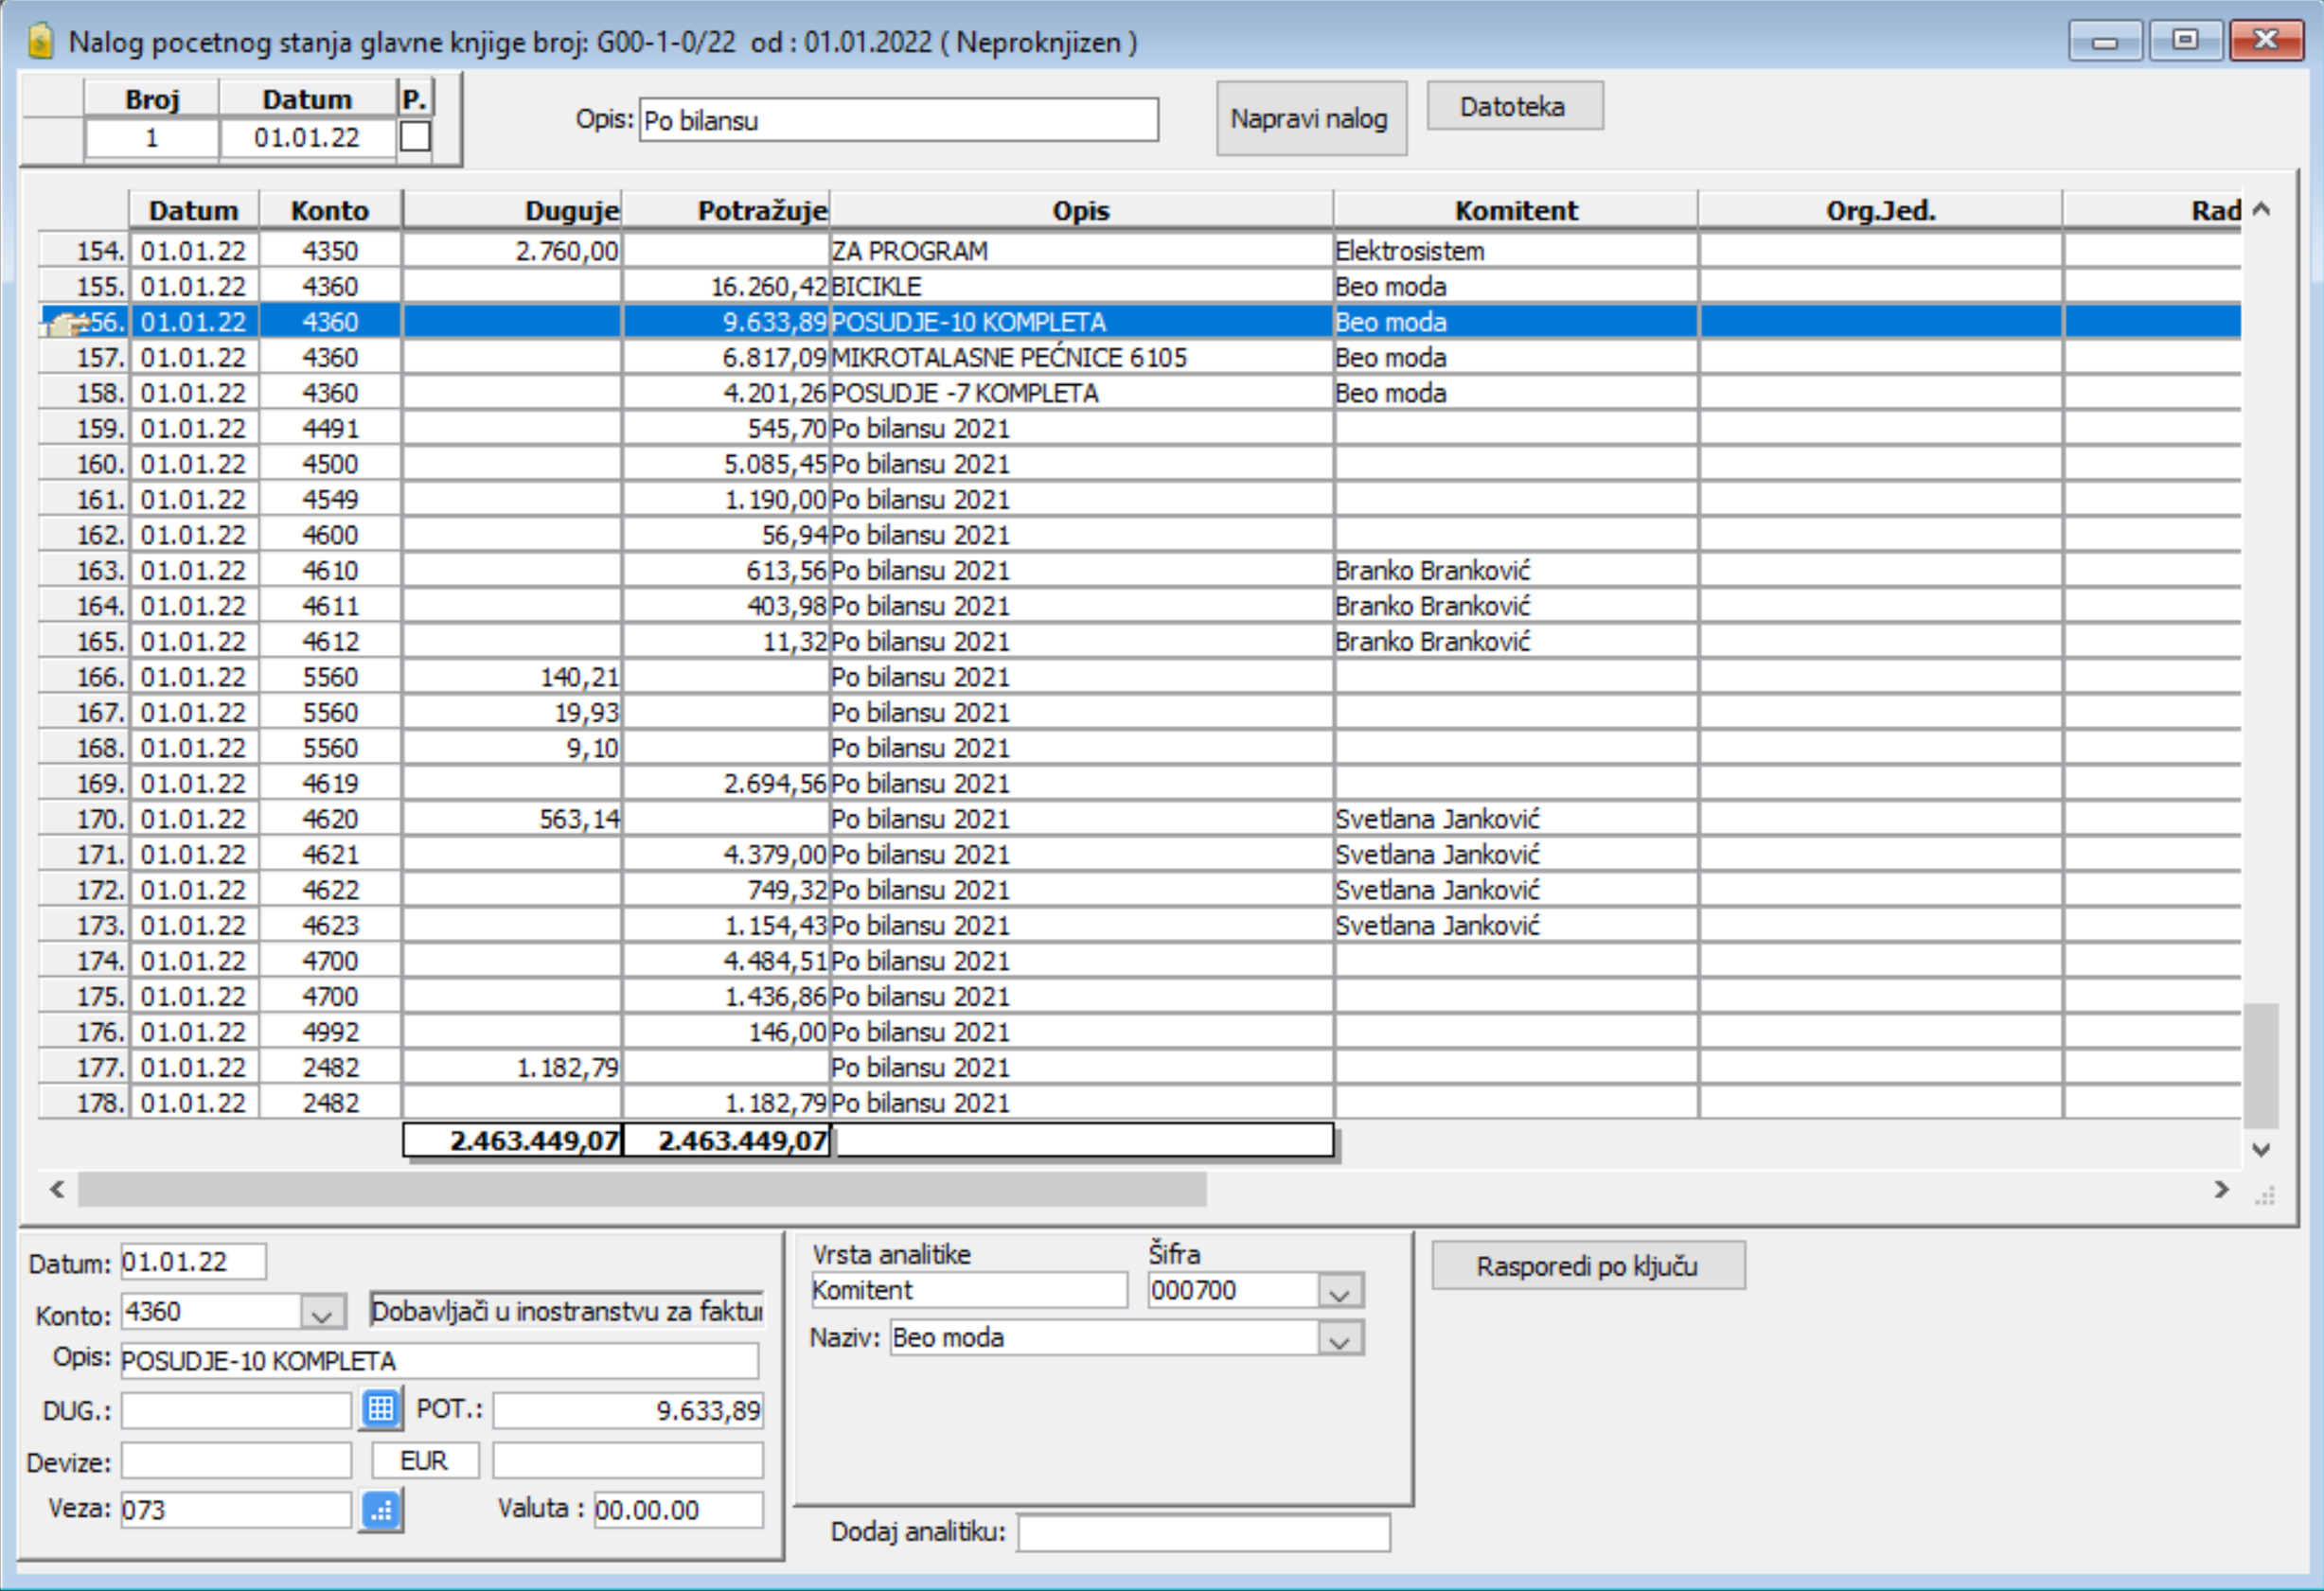The image size is (2324, 1591).
Task: Click the Komitent column header
Action: (1515, 211)
